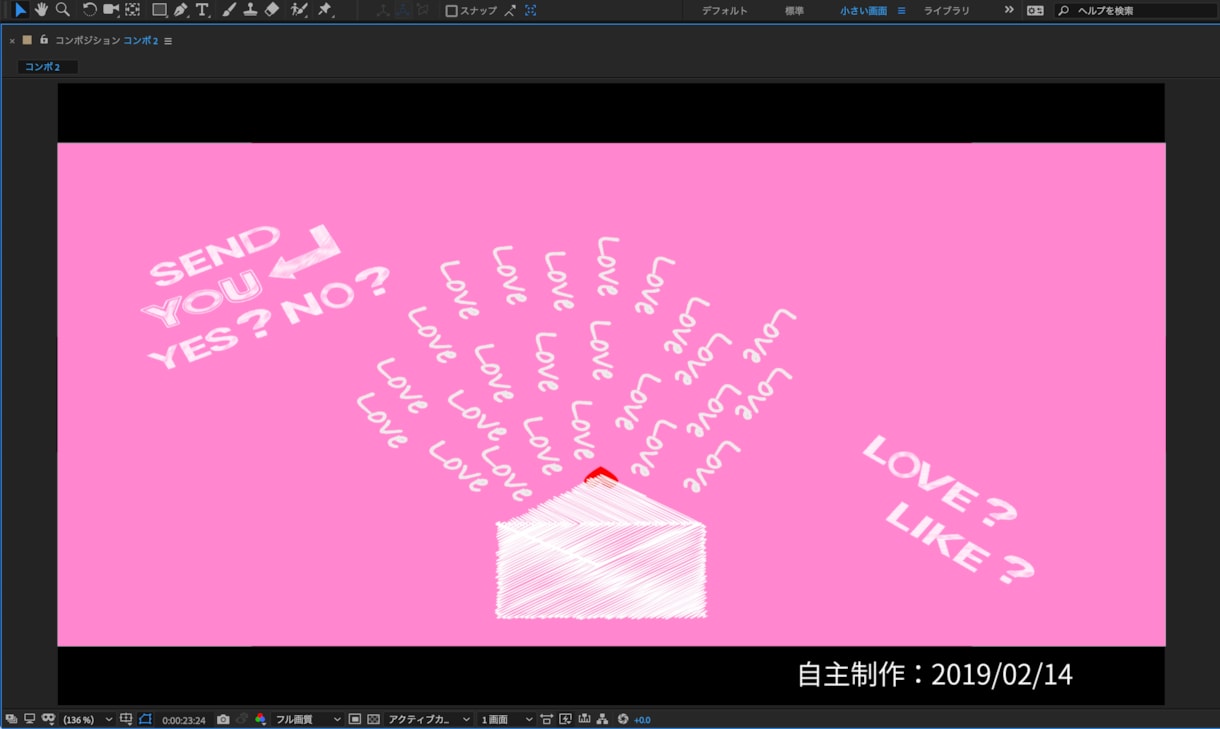
Task: Open the 136% magnification dropdown
Action: click(x=88, y=720)
